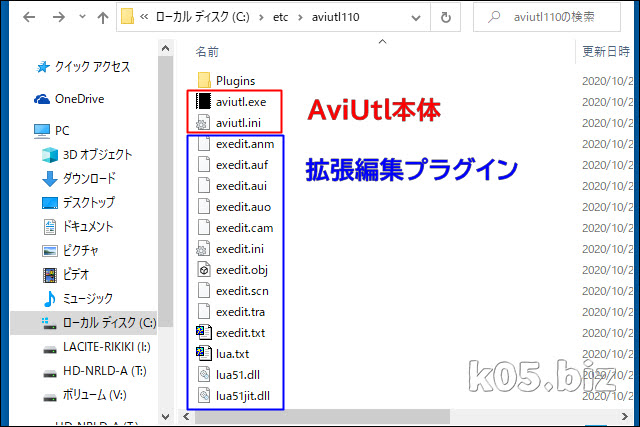Select the file exedit.auo

point(243,207)
